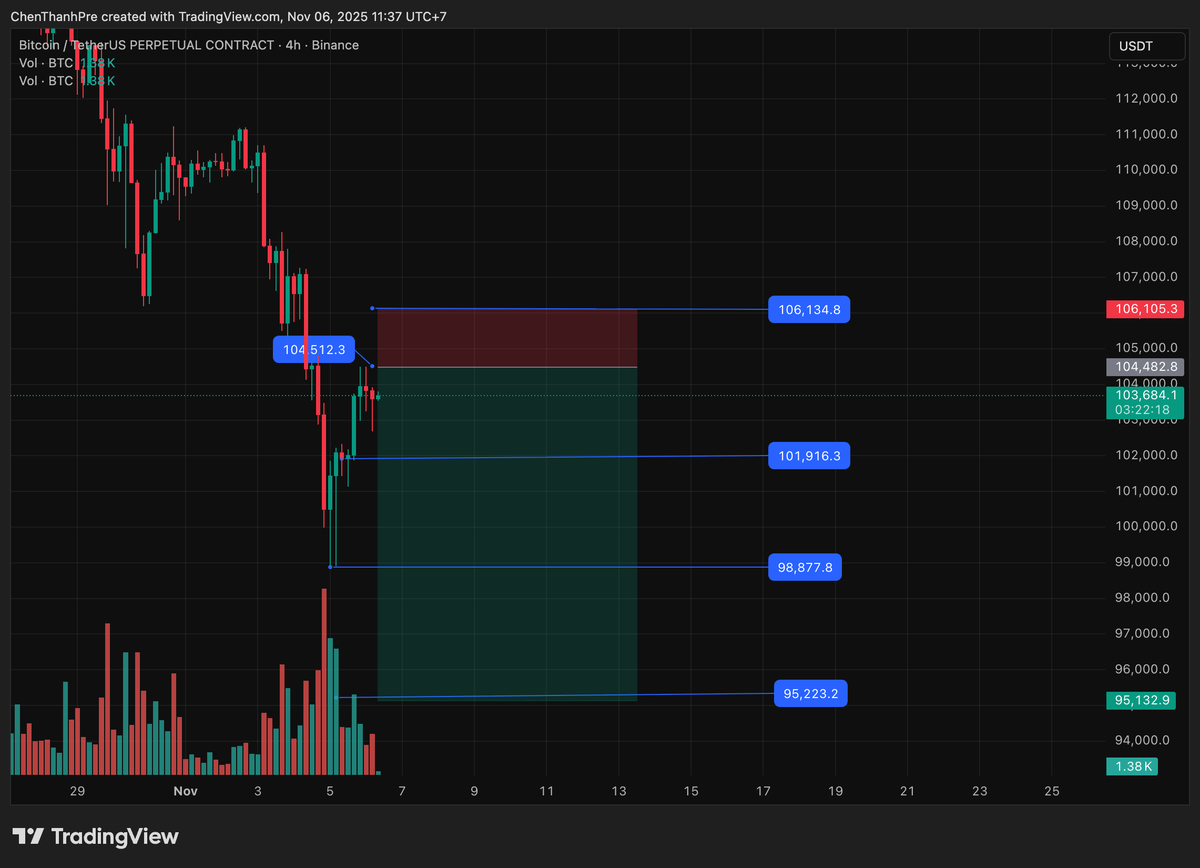Open the USDT currency selector
This screenshot has width=1200, height=868.
[x=1146, y=46]
